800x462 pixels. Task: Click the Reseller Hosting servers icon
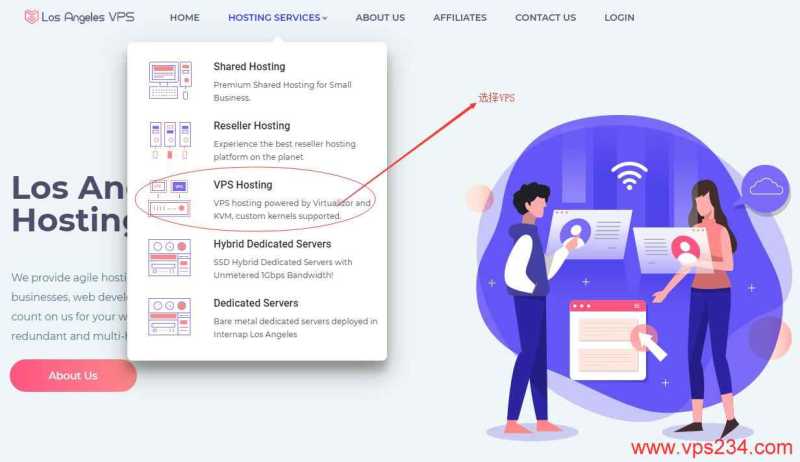(x=170, y=140)
